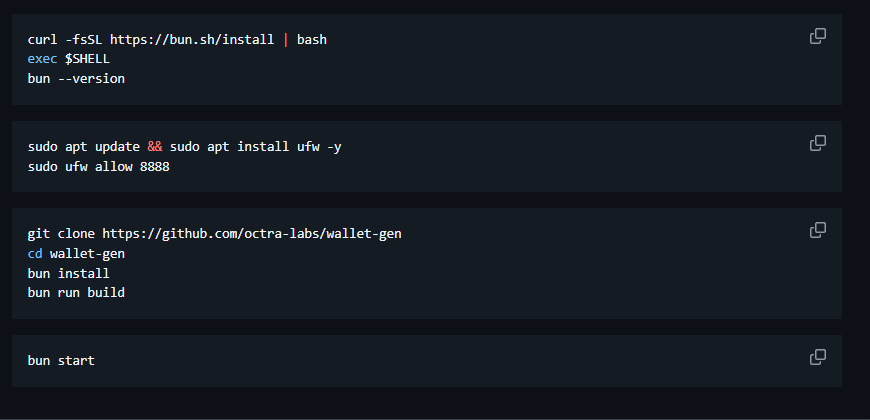Copy the curl bun install code block
Viewport: 870px width, 420px height.
click(818, 36)
